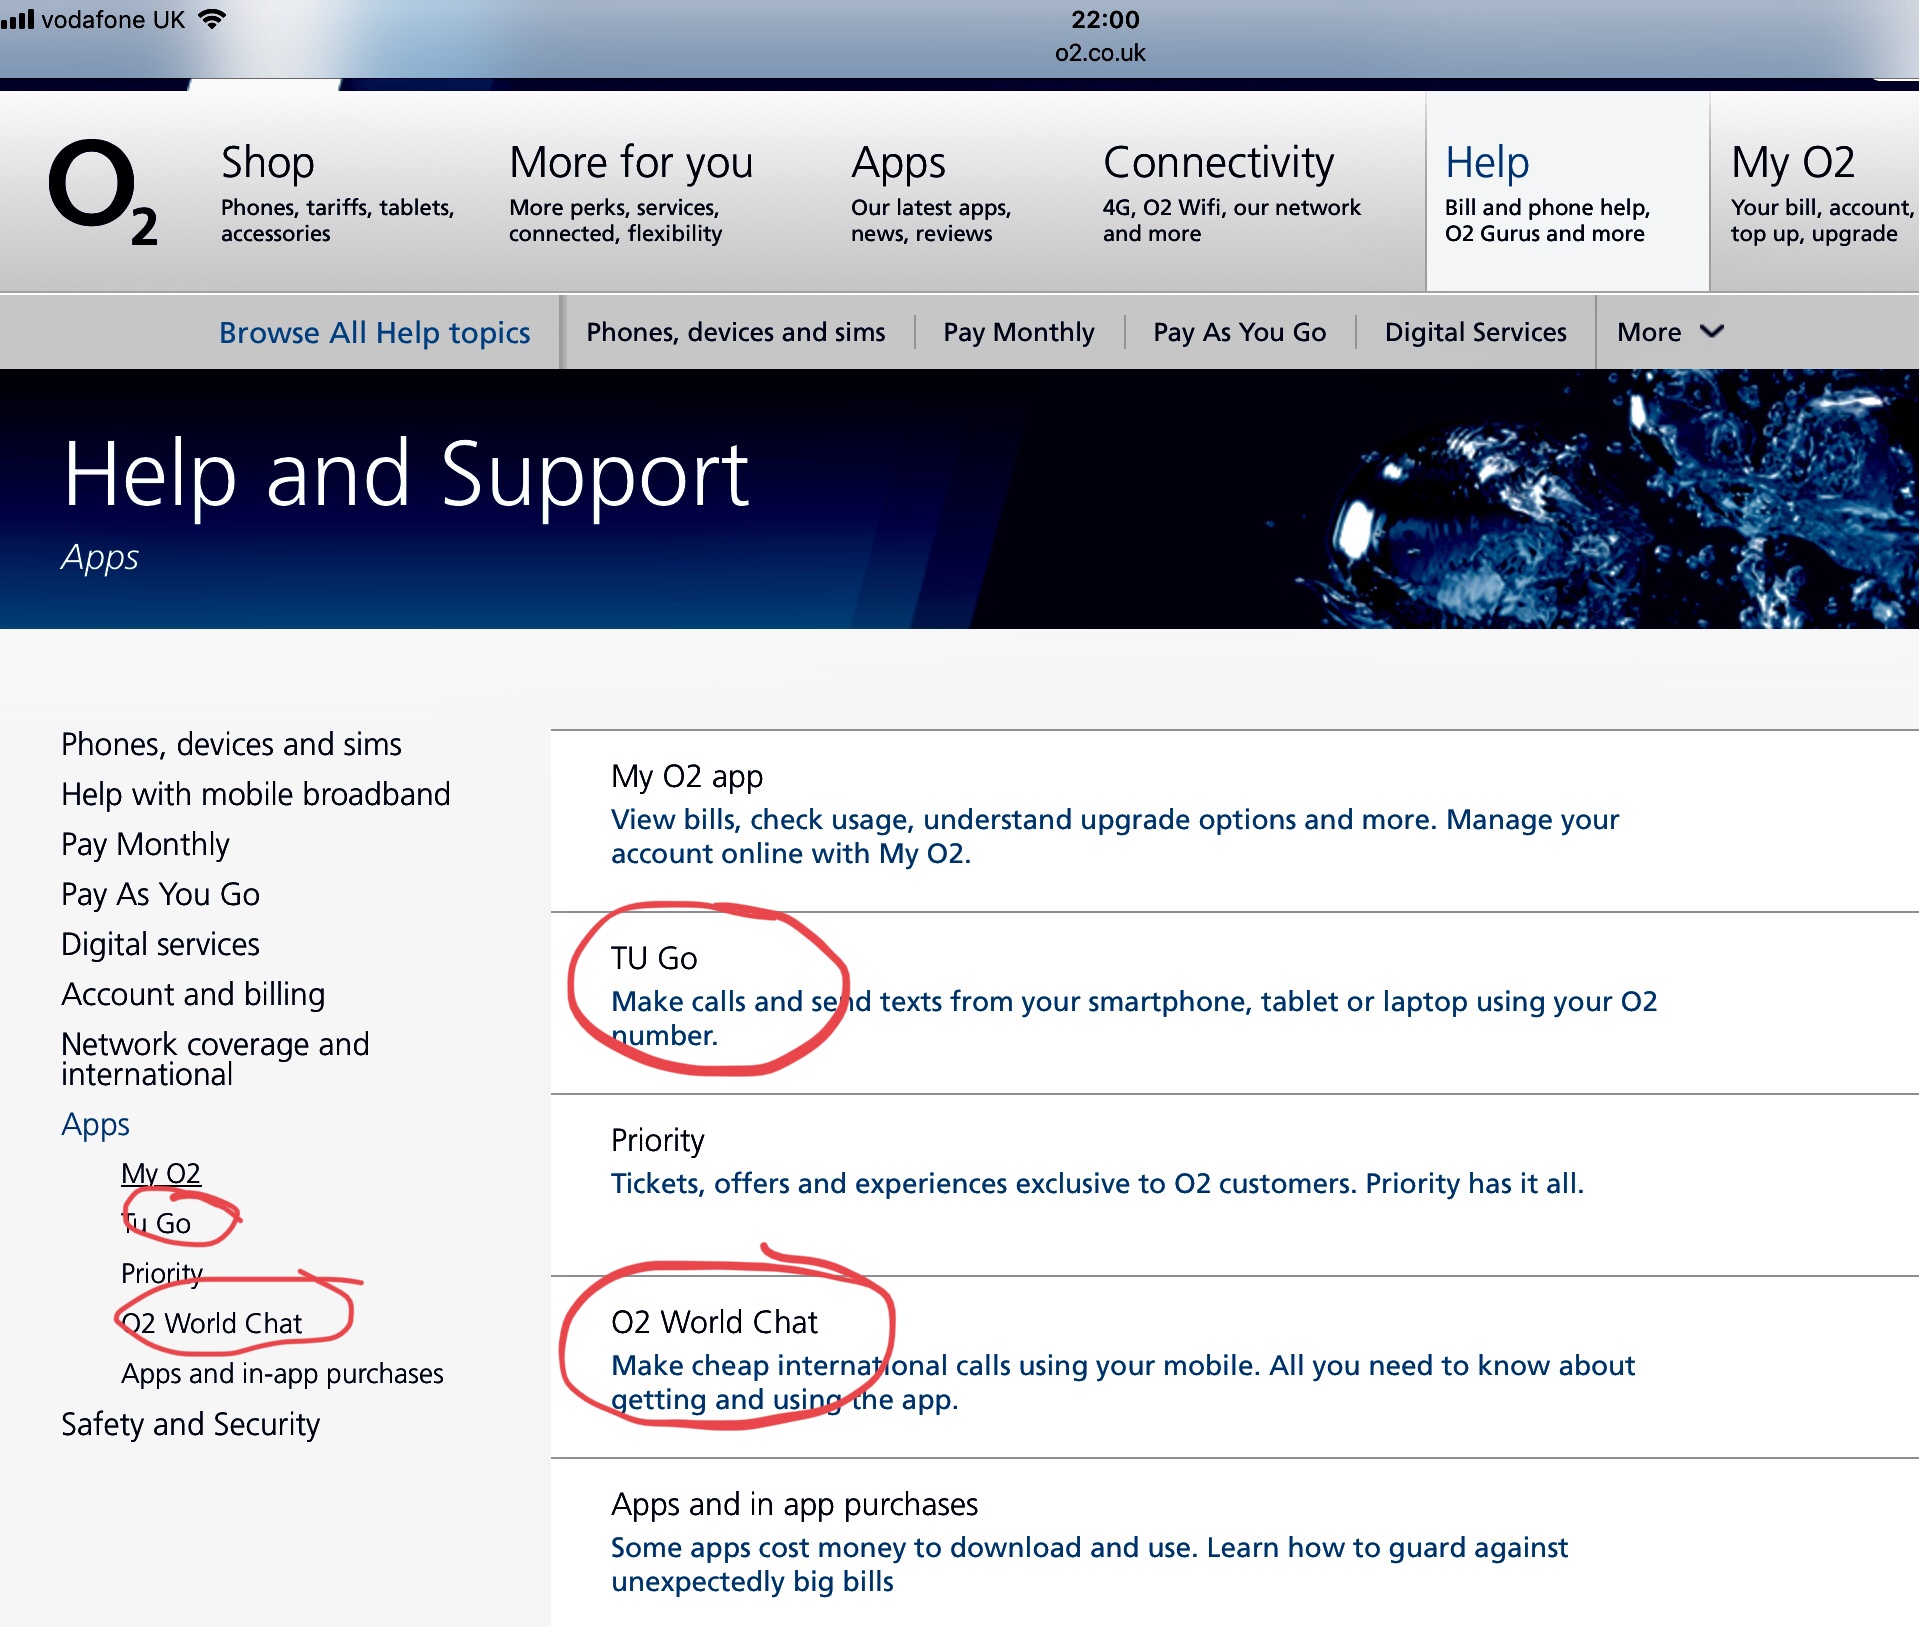Viewport: 1919px width, 1627px height.
Task: Click the Priority heading in main list
Action: (x=657, y=1140)
